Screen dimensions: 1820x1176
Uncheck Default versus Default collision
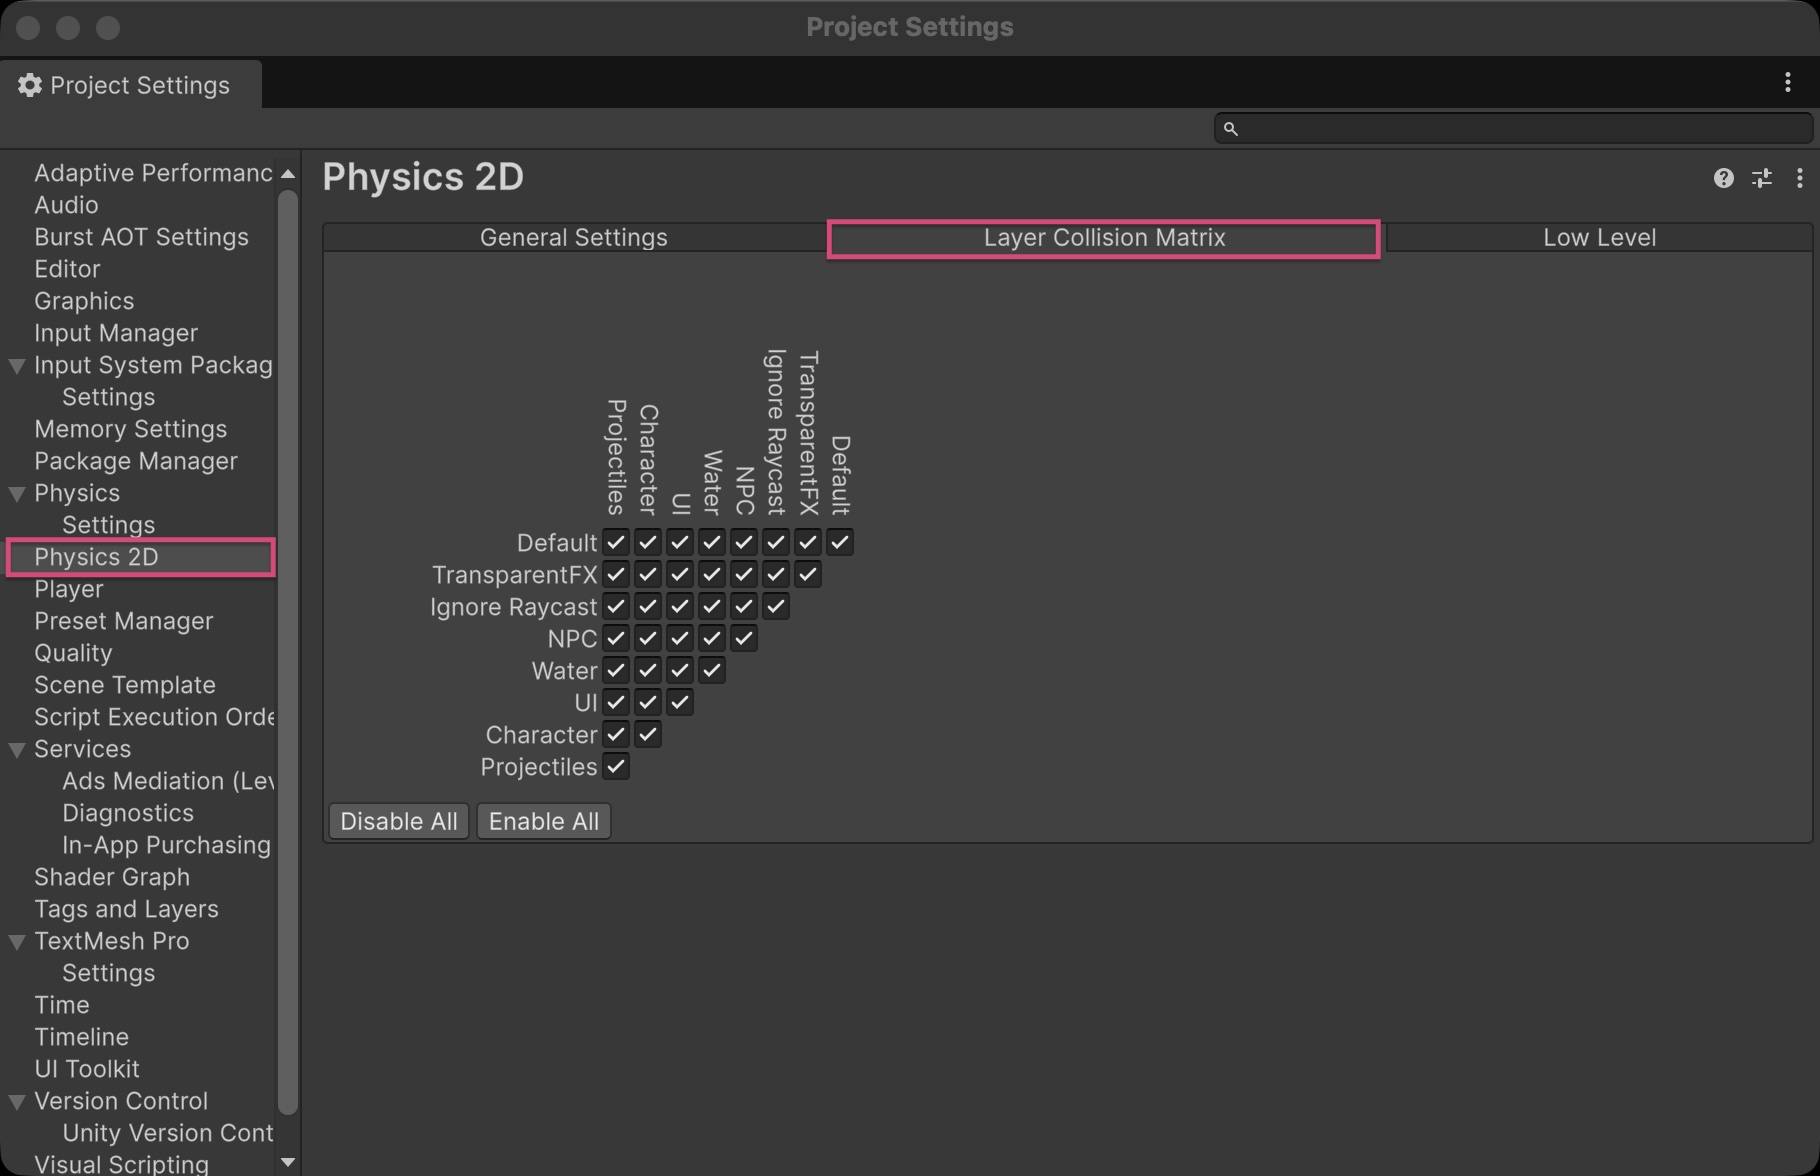tap(840, 542)
